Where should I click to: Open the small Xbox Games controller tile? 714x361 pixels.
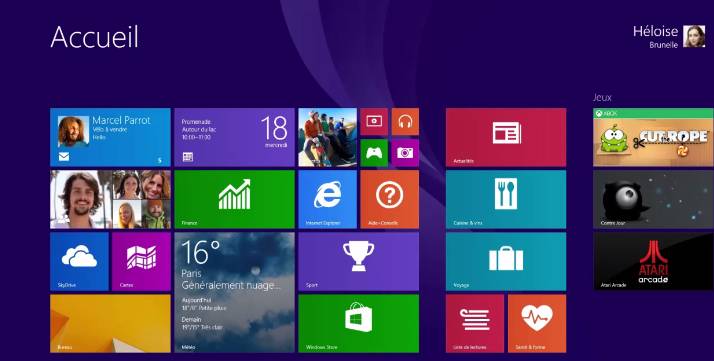tap(374, 153)
